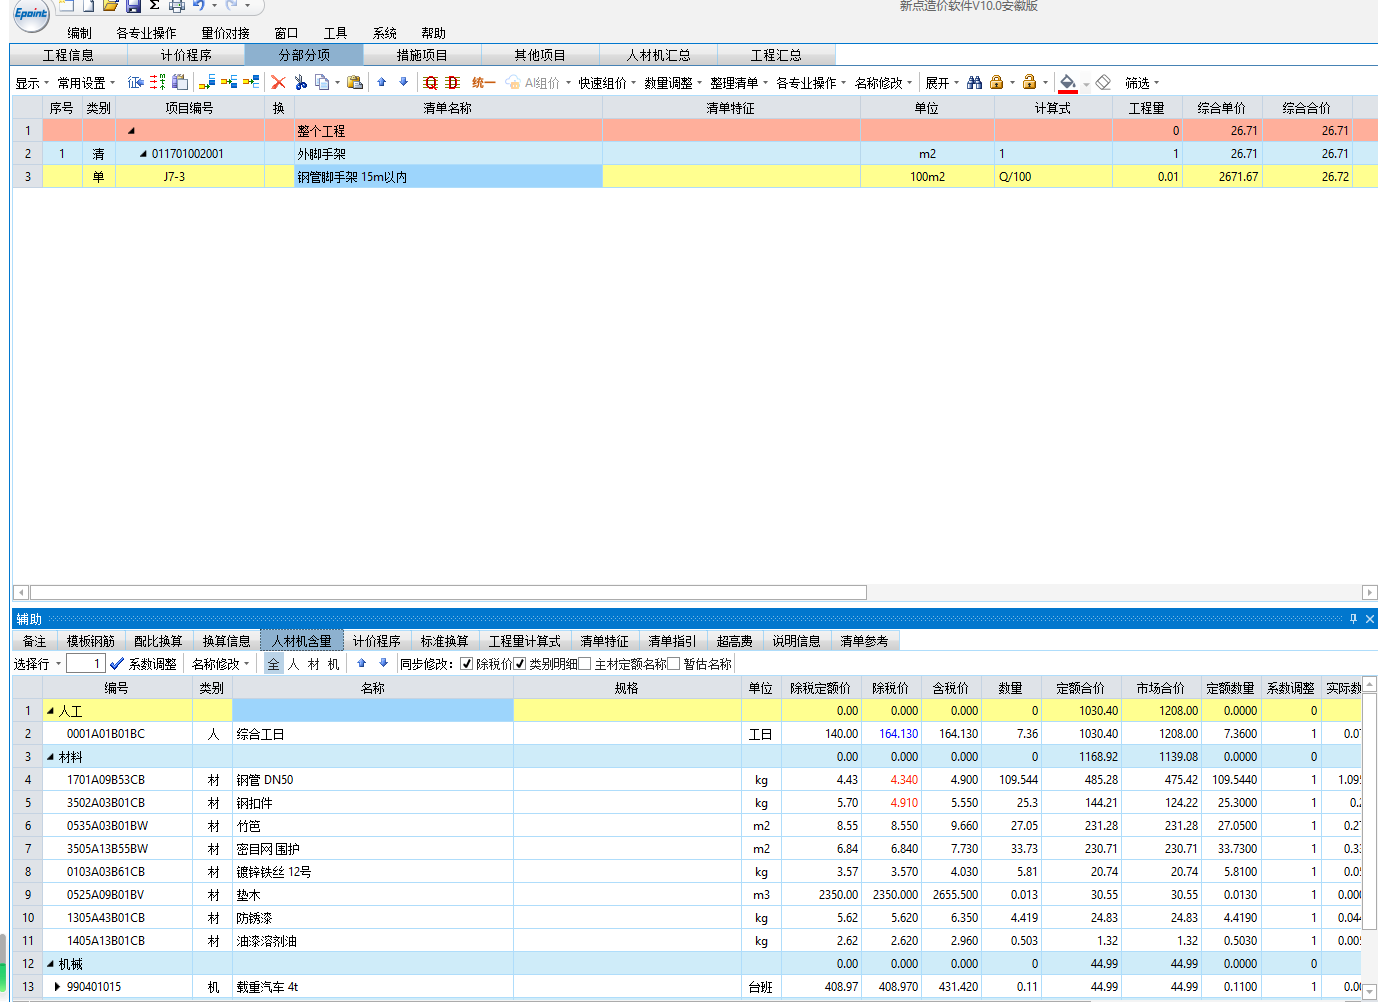The height and width of the screenshot is (1002, 1378).
Task: Click the 选择行 number input field
Action: click(85, 664)
